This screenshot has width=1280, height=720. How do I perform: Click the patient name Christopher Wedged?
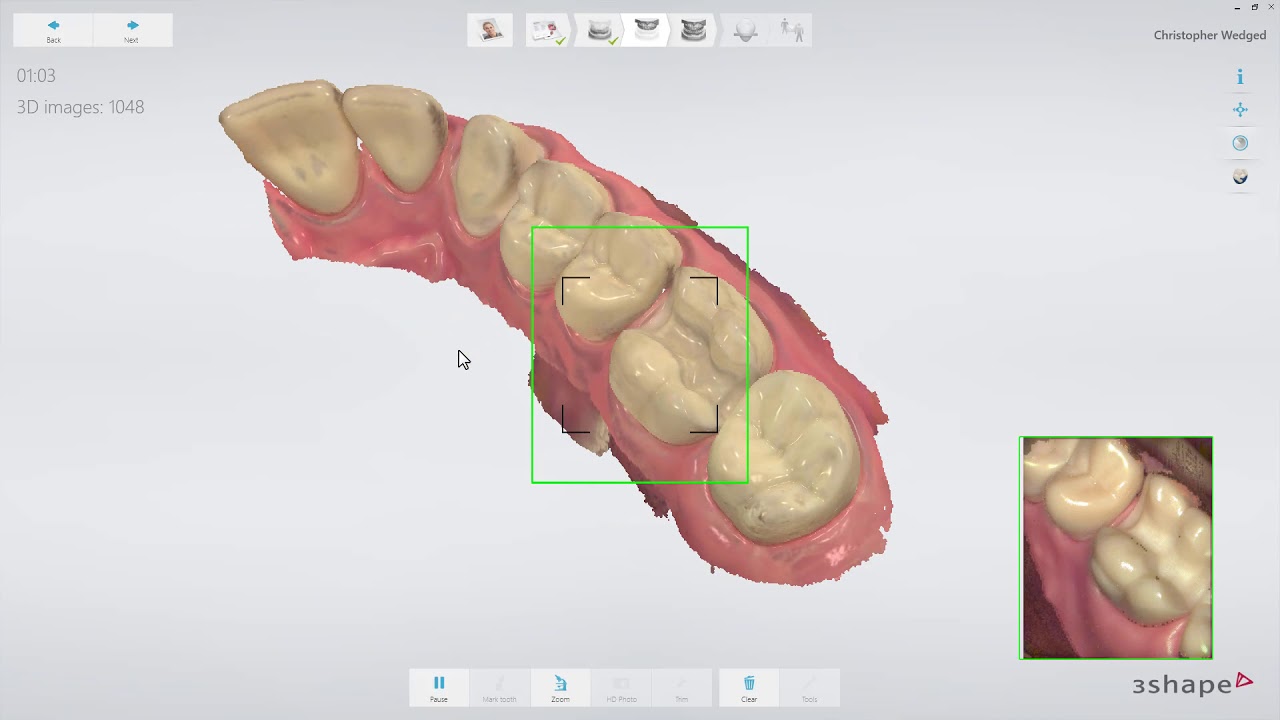coord(1210,35)
